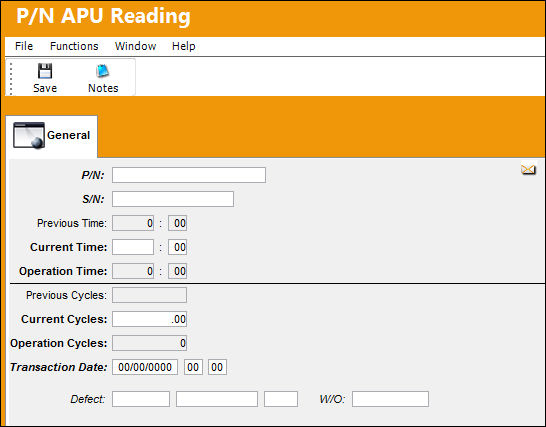546x427 pixels.
Task: Click the Previous Time hours field
Action: tap(133, 223)
